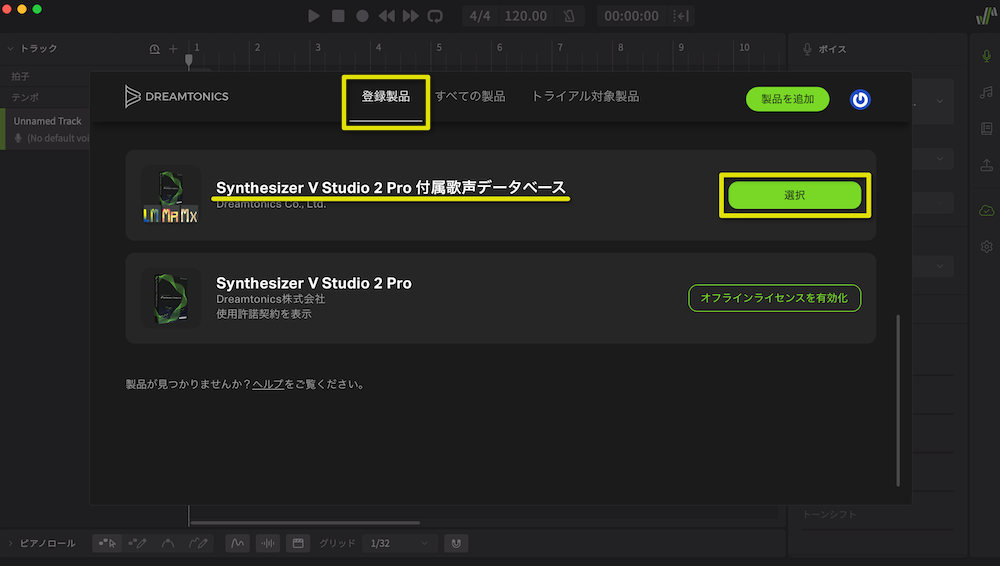Switch to the トライアル対象製品 tab
The image size is (1000, 566).
point(585,96)
